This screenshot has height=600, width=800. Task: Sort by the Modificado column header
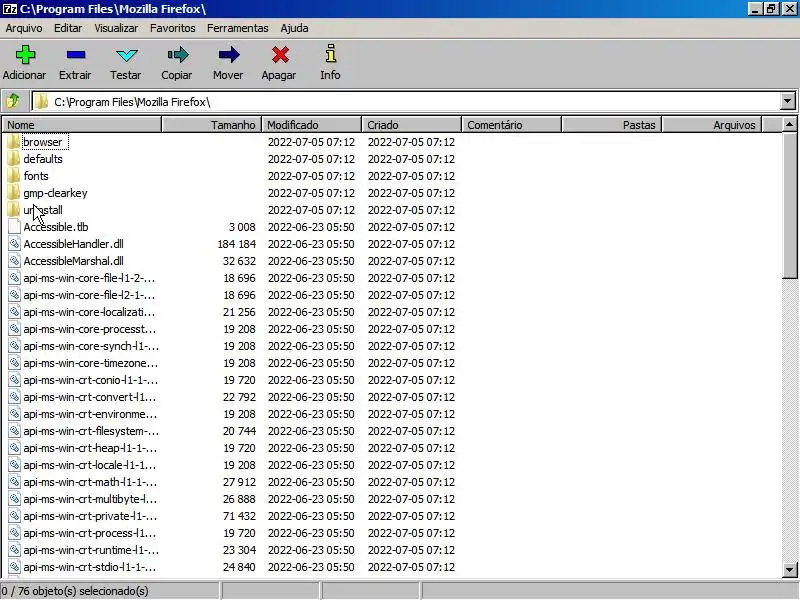[311, 124]
